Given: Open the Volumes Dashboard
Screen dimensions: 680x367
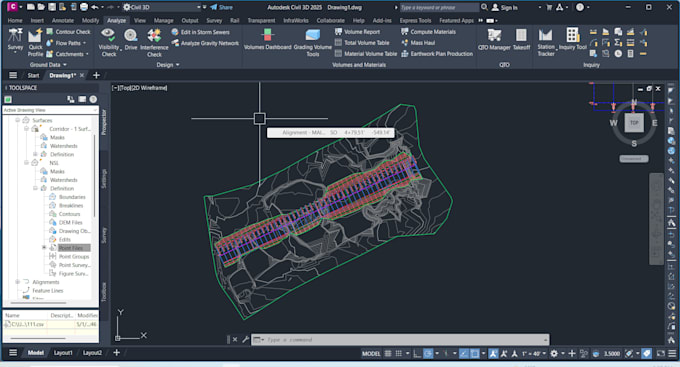Looking at the screenshot, I should [x=268, y=39].
